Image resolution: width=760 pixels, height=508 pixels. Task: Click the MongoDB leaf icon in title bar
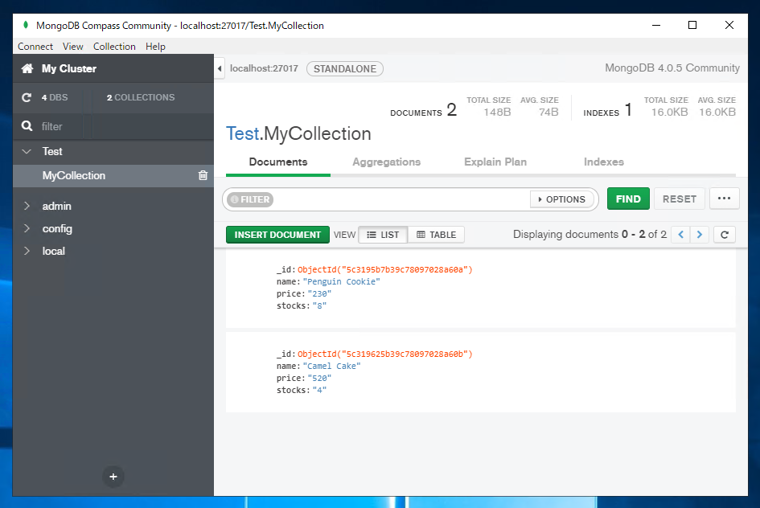[x=26, y=25]
